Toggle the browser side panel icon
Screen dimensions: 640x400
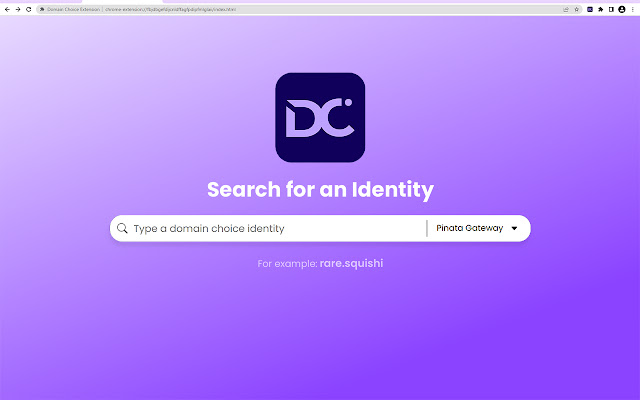pos(611,9)
